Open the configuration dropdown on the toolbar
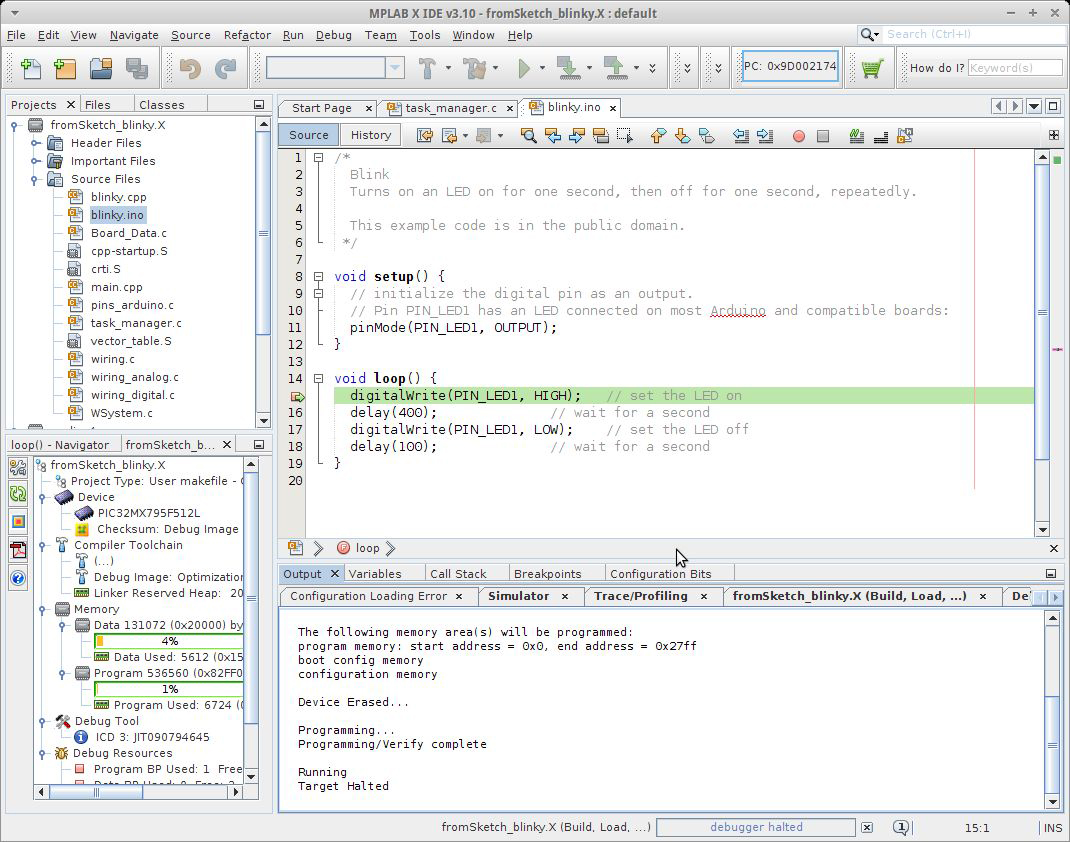Viewport: 1070px width, 842px height. [394, 68]
